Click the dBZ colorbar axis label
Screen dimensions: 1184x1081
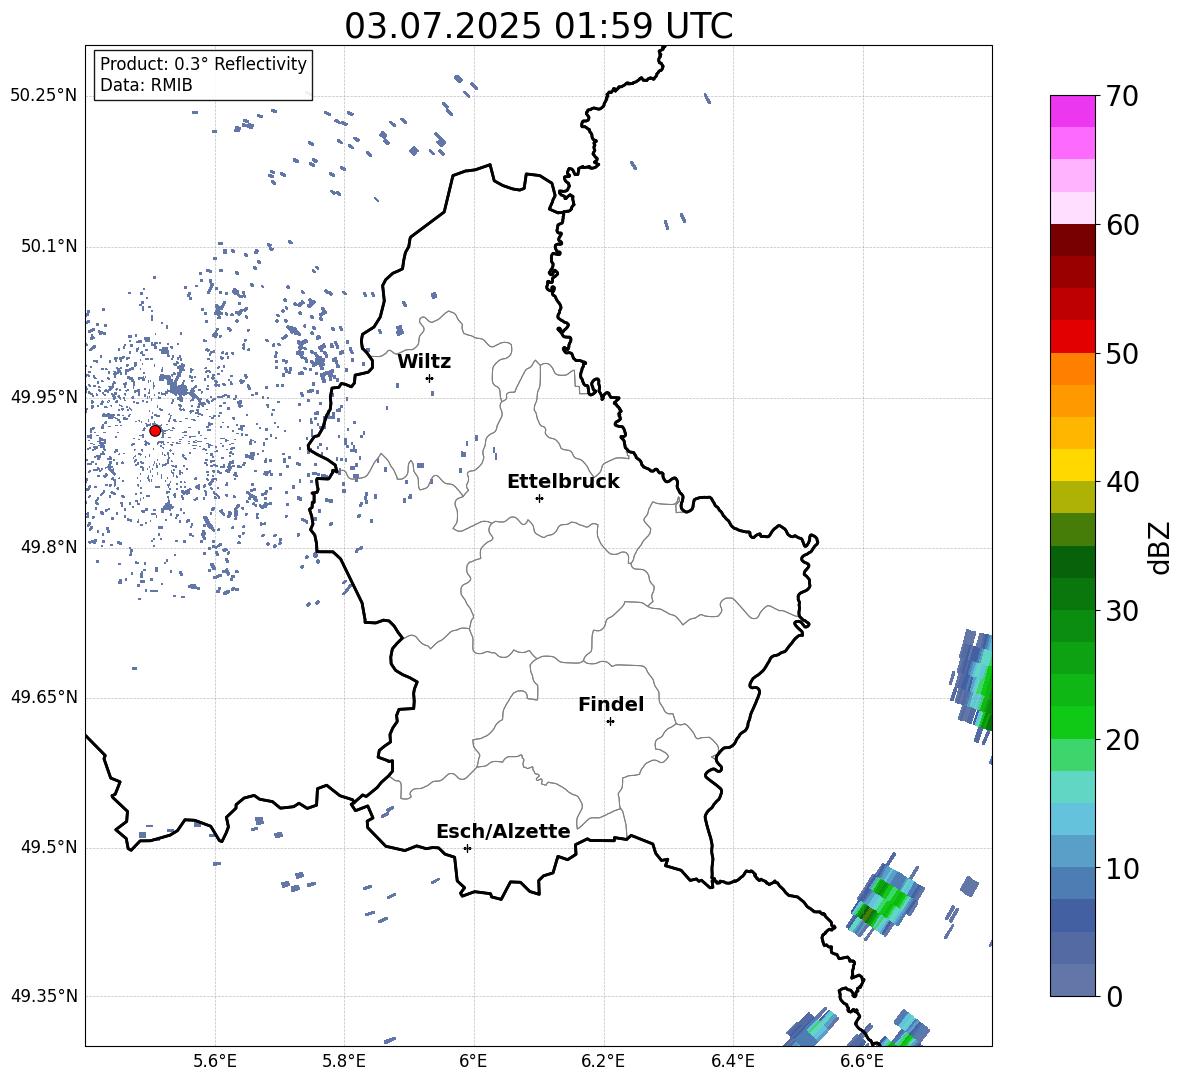pos(1161,547)
